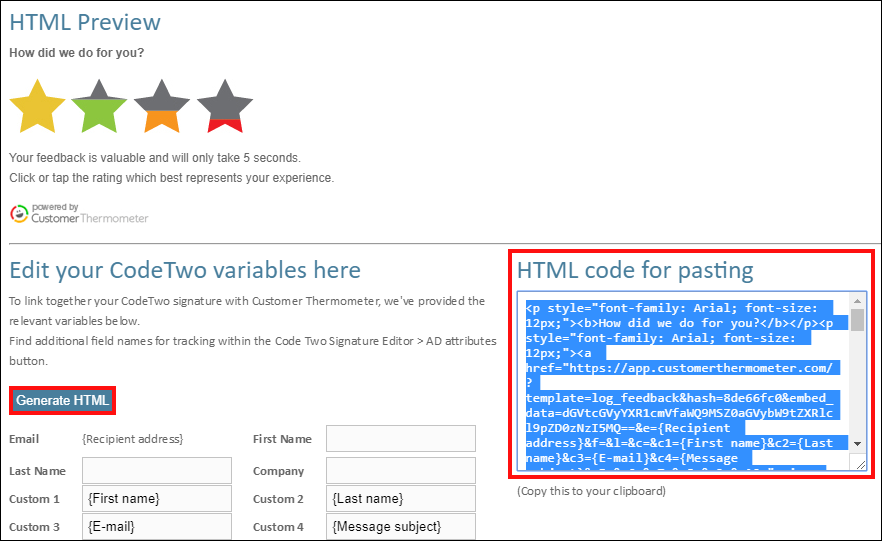This screenshot has width=882, height=541.
Task: Click the Custom 4 field with {Message subject}
Action: point(400,527)
